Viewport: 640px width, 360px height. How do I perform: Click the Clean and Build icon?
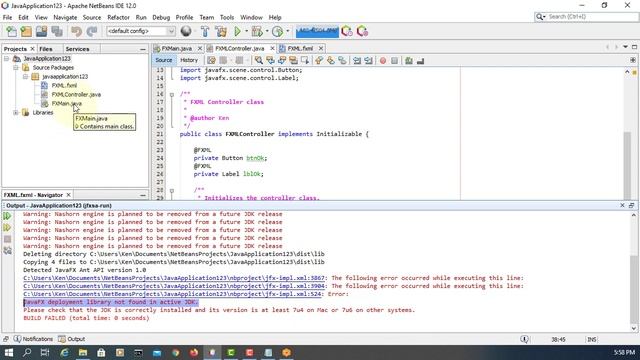[221, 31]
